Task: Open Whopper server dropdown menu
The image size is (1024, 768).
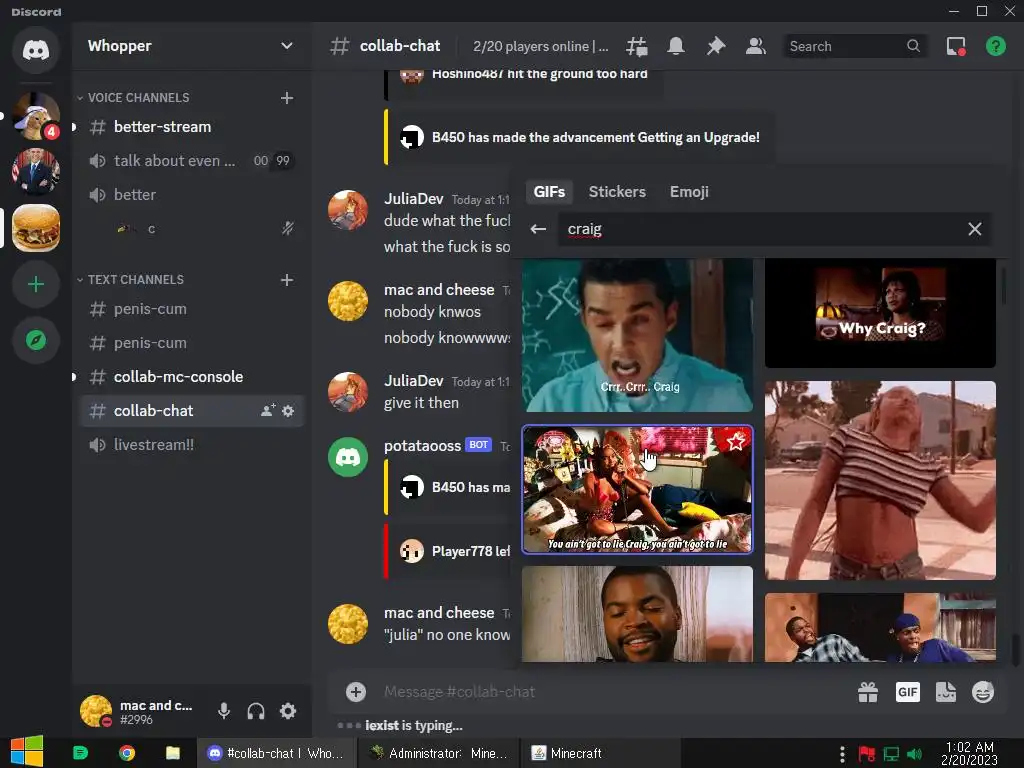Action: (x=287, y=46)
